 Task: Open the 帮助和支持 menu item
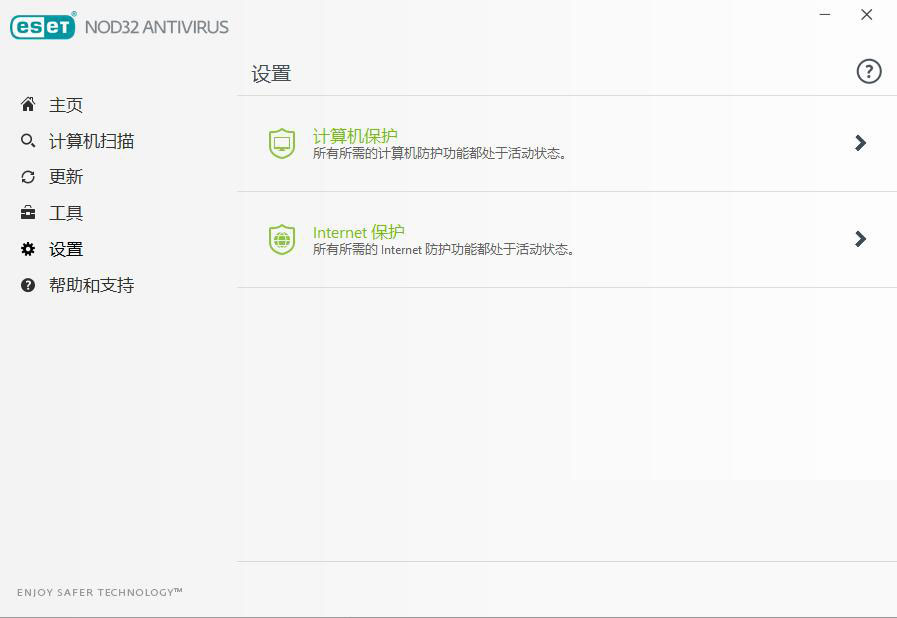click(x=92, y=285)
